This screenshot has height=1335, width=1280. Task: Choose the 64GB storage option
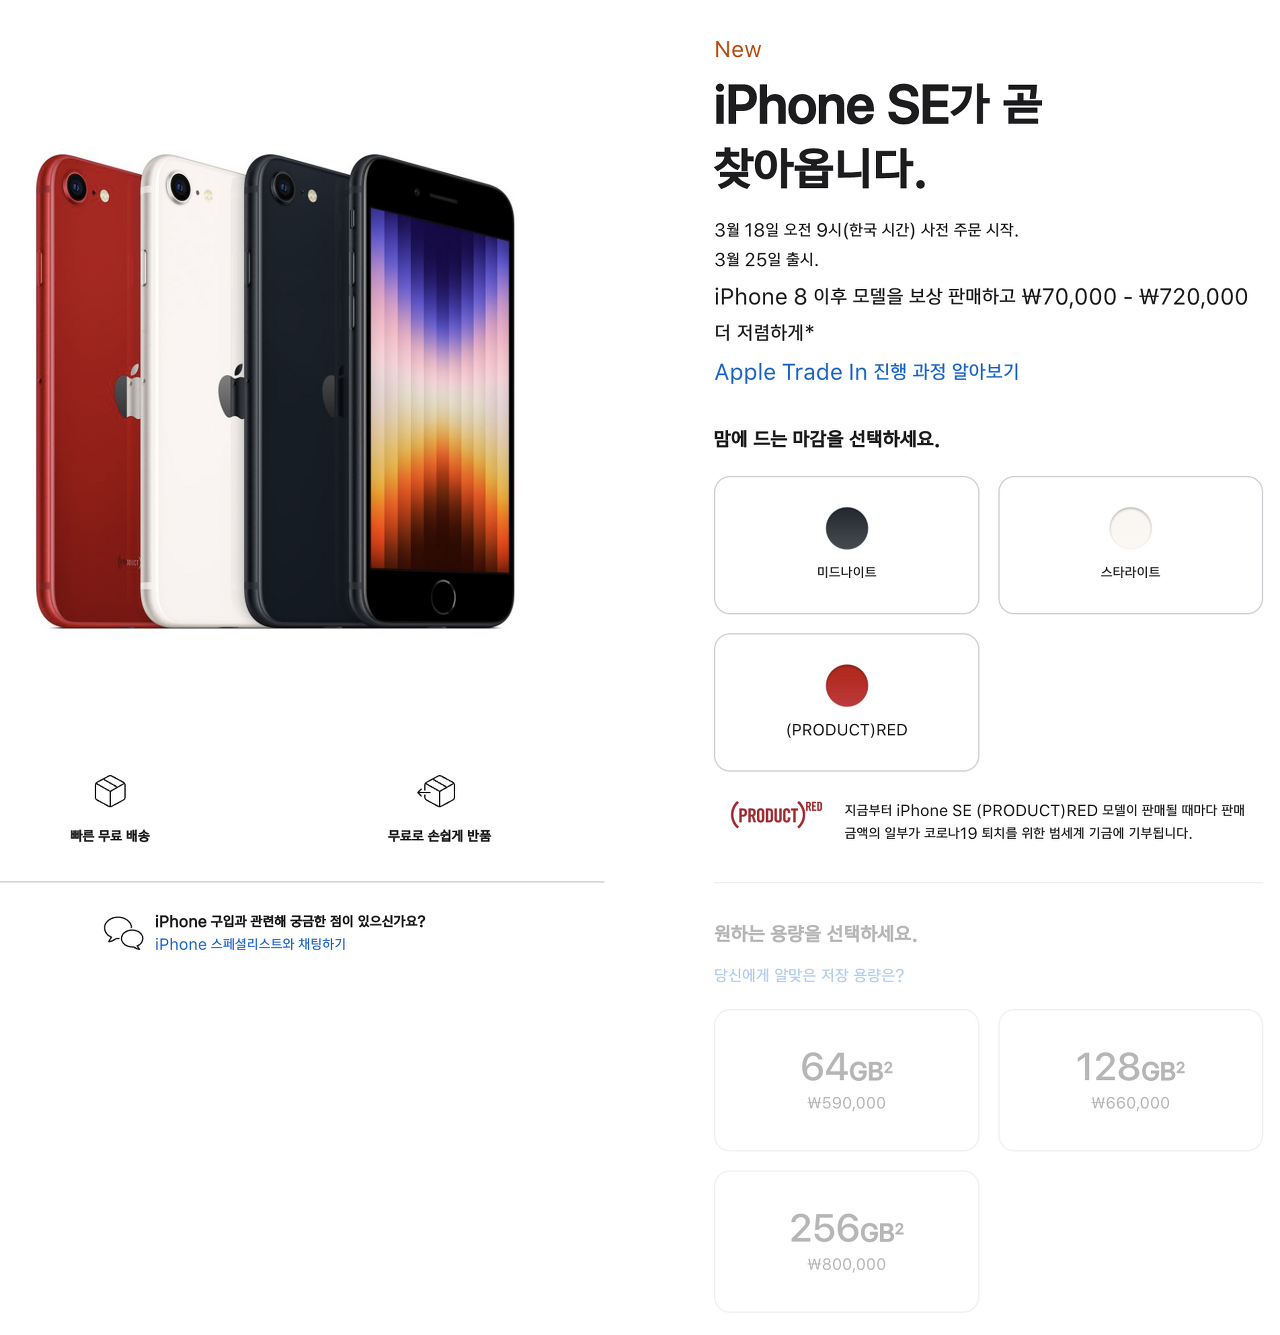(846, 1080)
